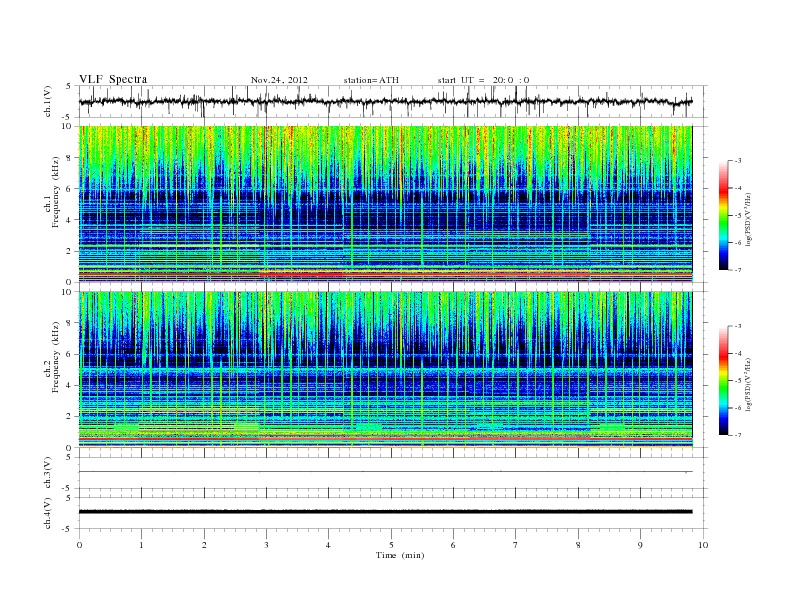Click the "ch.4(V)" axis label
The width and height of the screenshot is (792, 612).
click(x=48, y=513)
